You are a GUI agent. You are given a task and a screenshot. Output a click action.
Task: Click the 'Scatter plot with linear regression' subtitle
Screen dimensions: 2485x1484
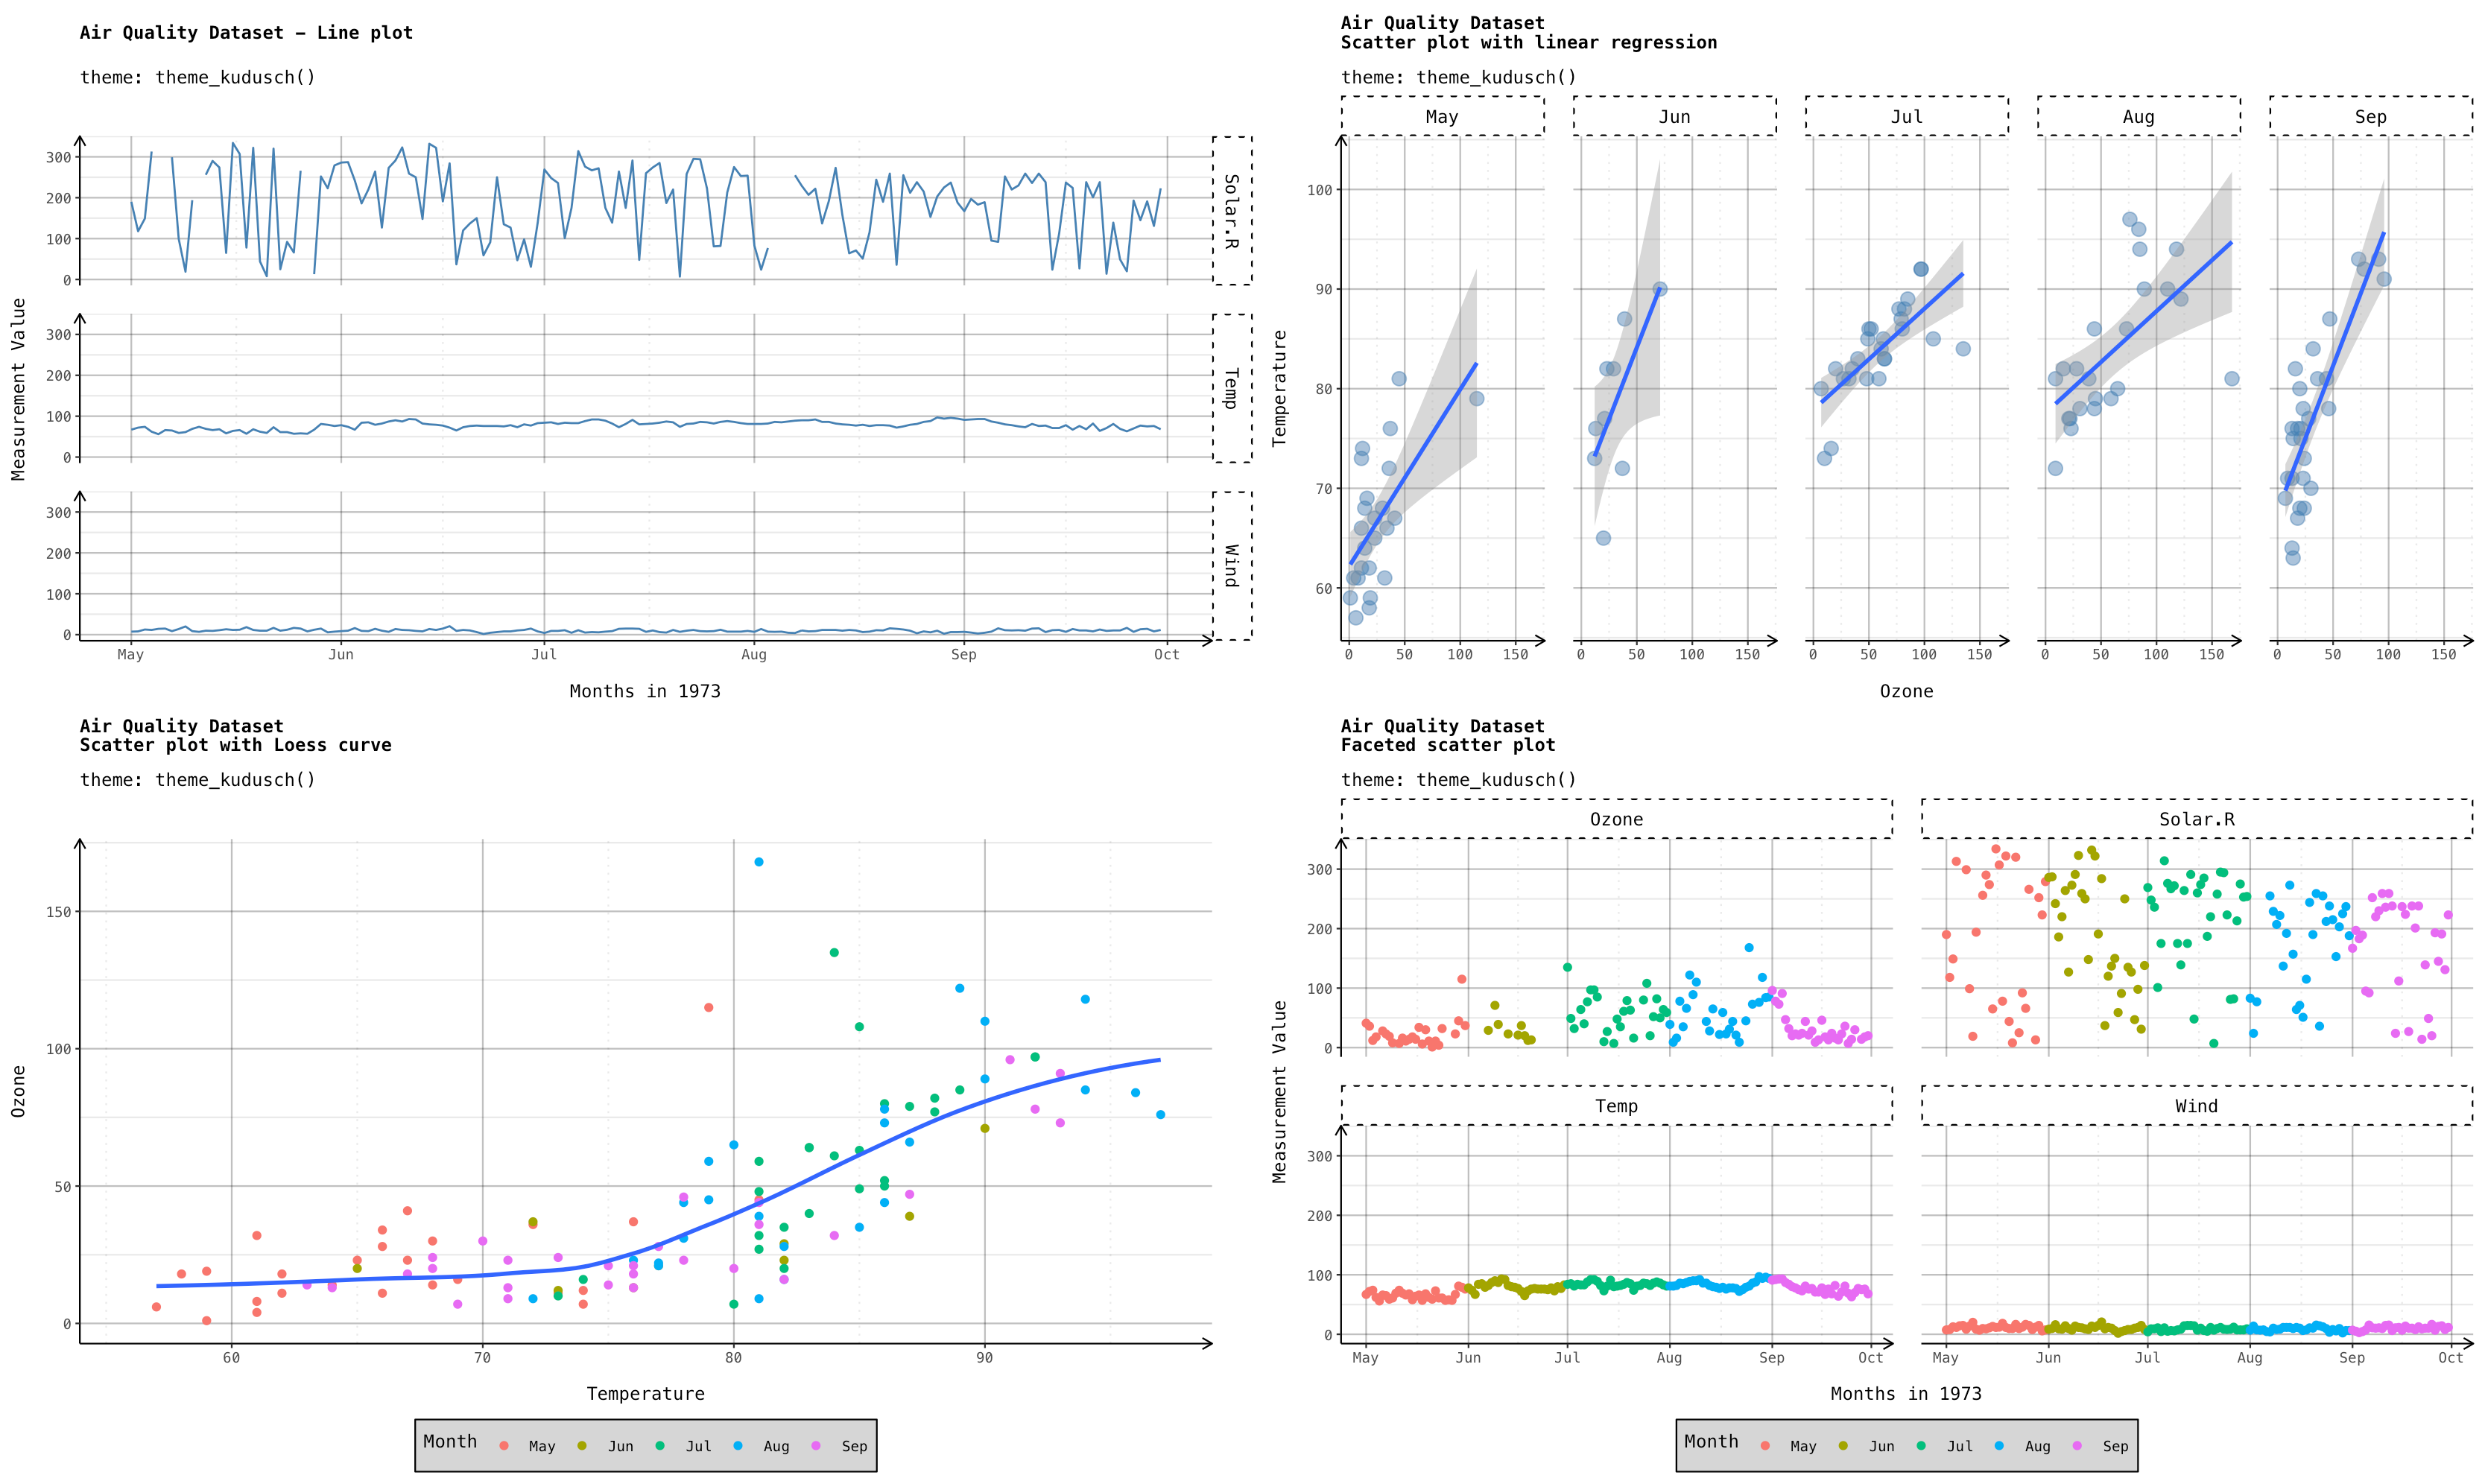coord(1528,42)
